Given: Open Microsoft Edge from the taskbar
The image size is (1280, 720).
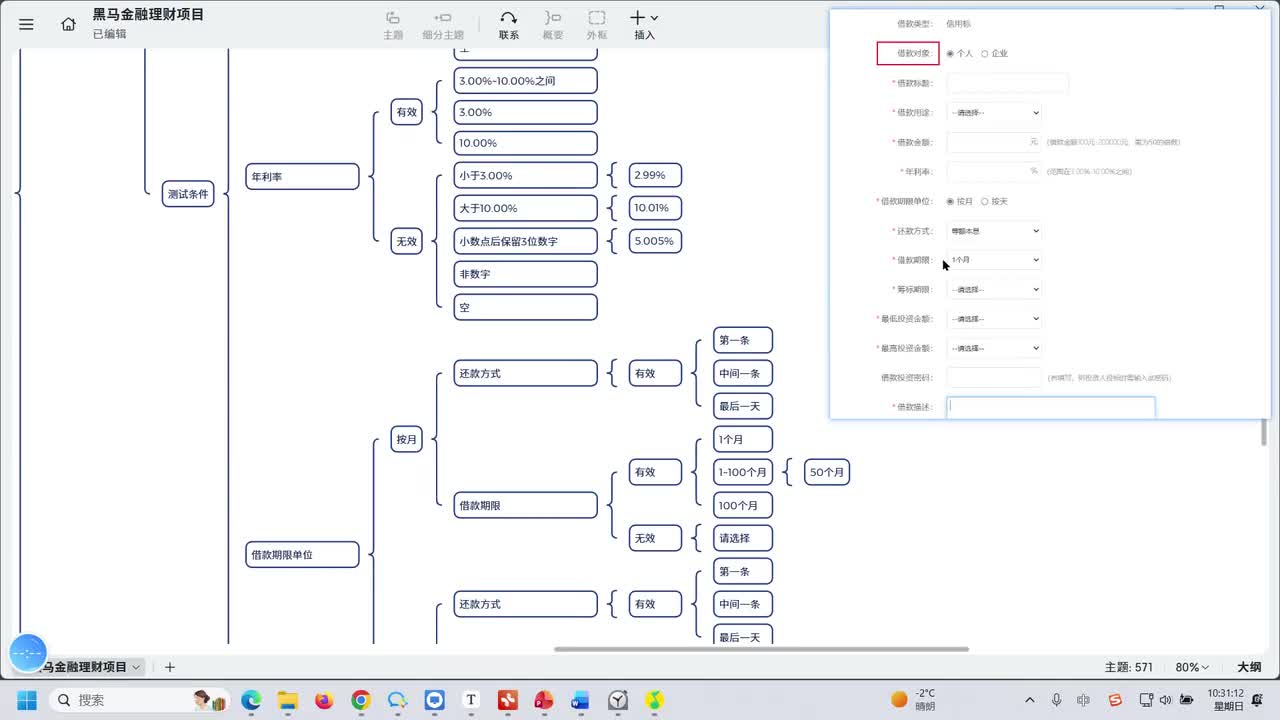Looking at the screenshot, I should coord(250,700).
